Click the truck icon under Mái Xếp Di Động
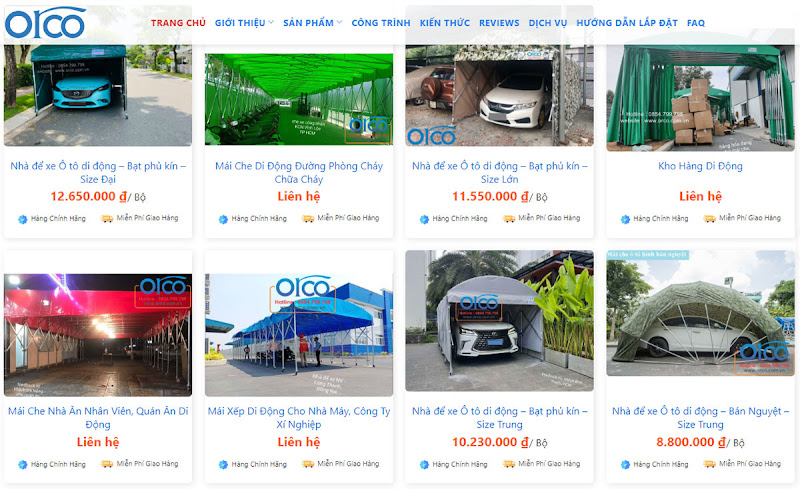This screenshot has width=800, height=489. tap(308, 464)
